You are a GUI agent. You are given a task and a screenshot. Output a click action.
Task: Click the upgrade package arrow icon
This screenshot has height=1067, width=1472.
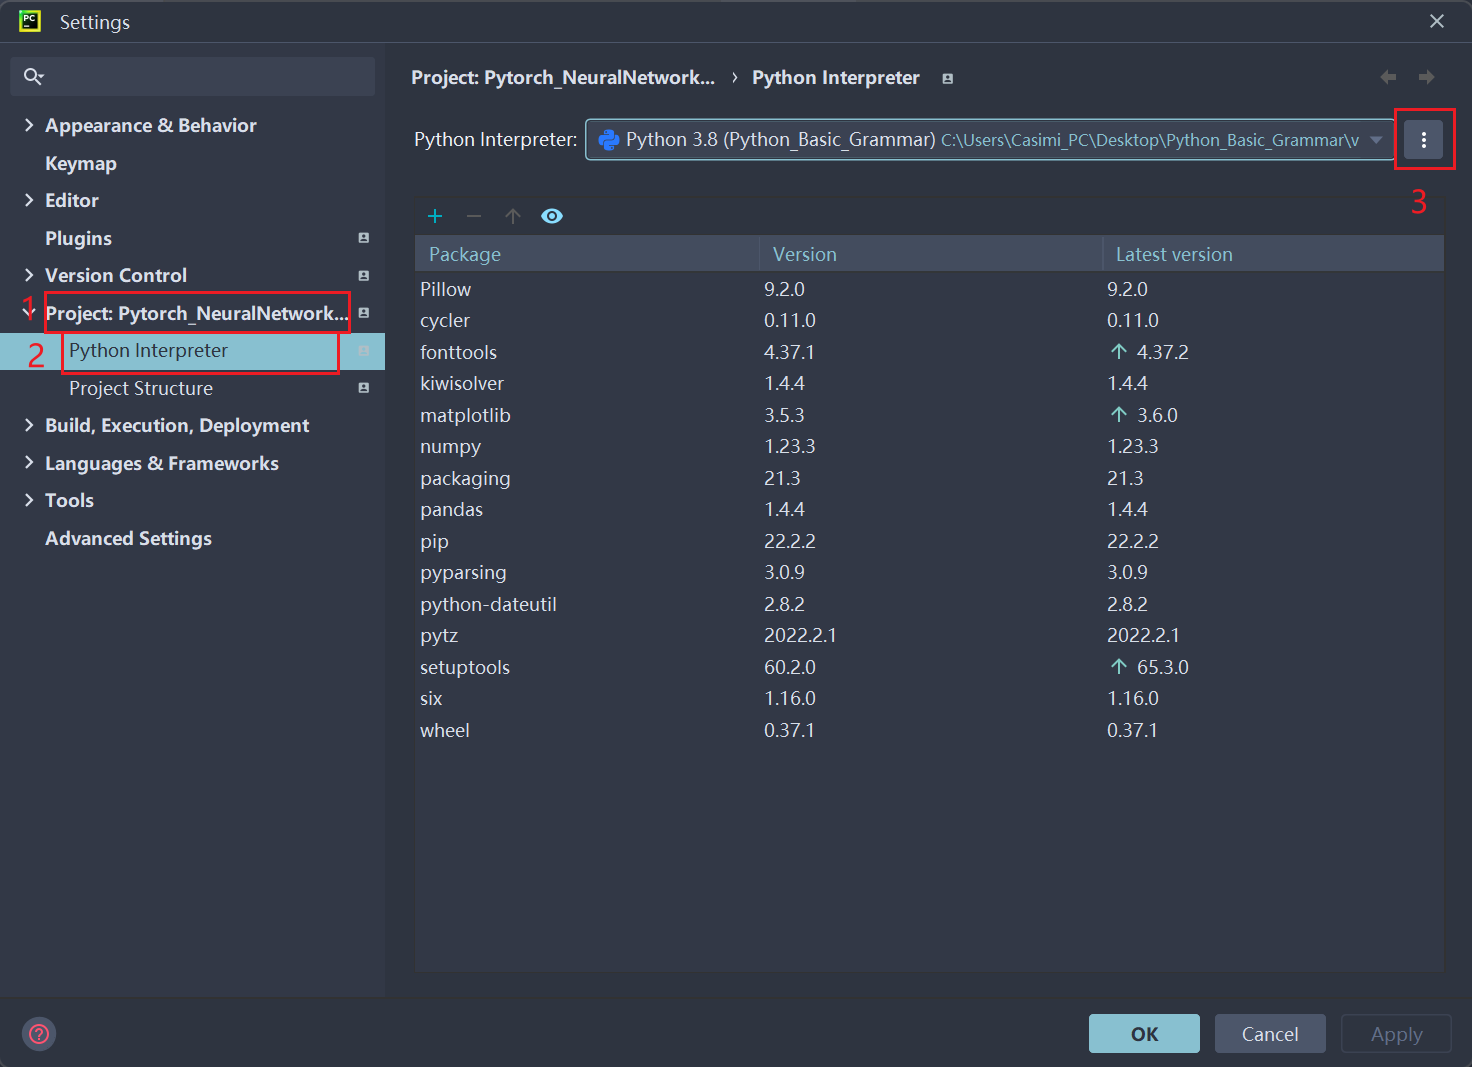click(513, 216)
